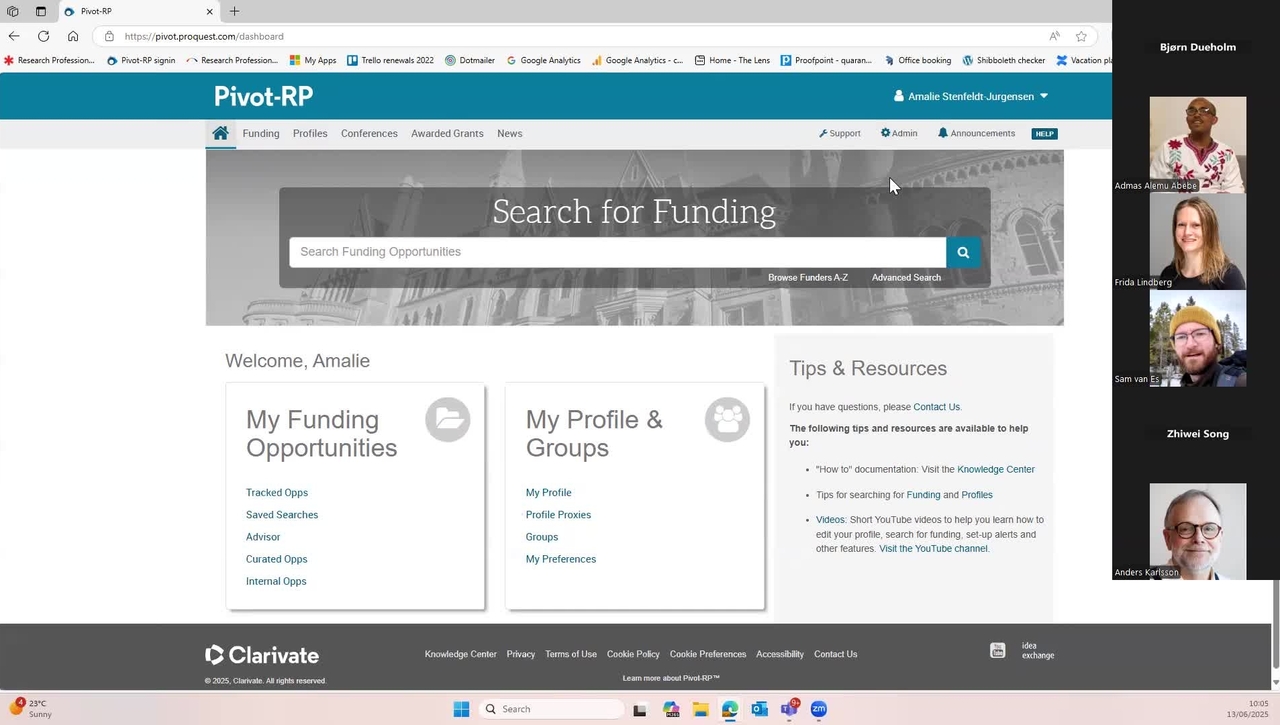Open footer Terms of Use link
The width and height of the screenshot is (1280, 725).
click(x=571, y=654)
